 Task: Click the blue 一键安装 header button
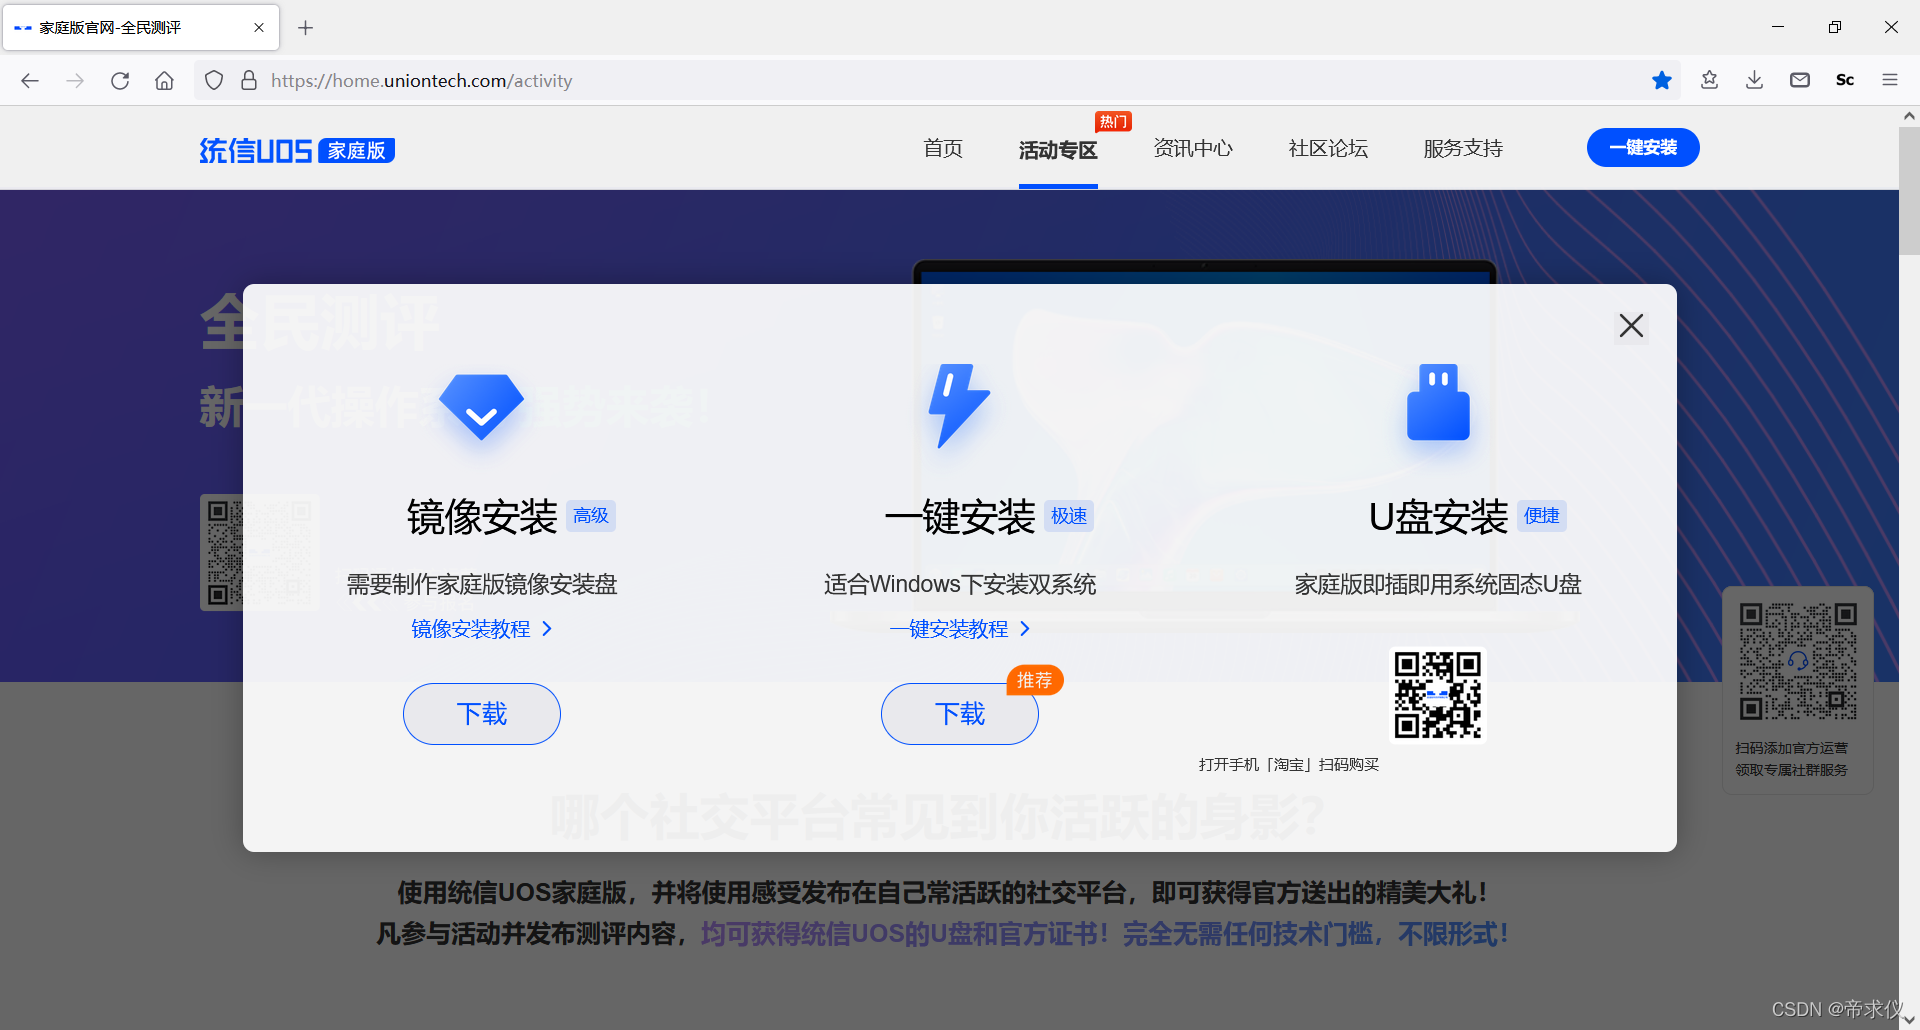(x=1643, y=148)
